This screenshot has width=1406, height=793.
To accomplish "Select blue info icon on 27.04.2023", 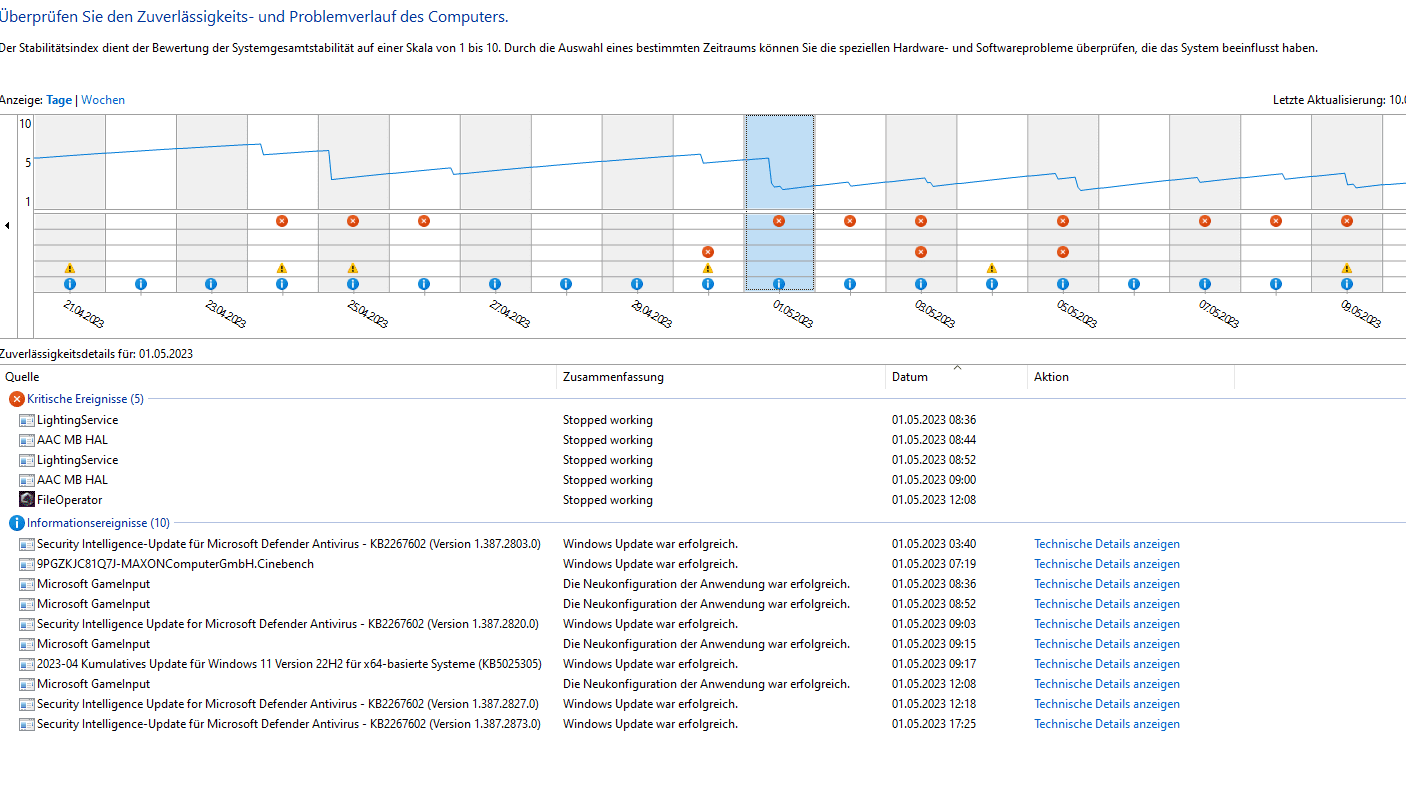I will [495, 284].
